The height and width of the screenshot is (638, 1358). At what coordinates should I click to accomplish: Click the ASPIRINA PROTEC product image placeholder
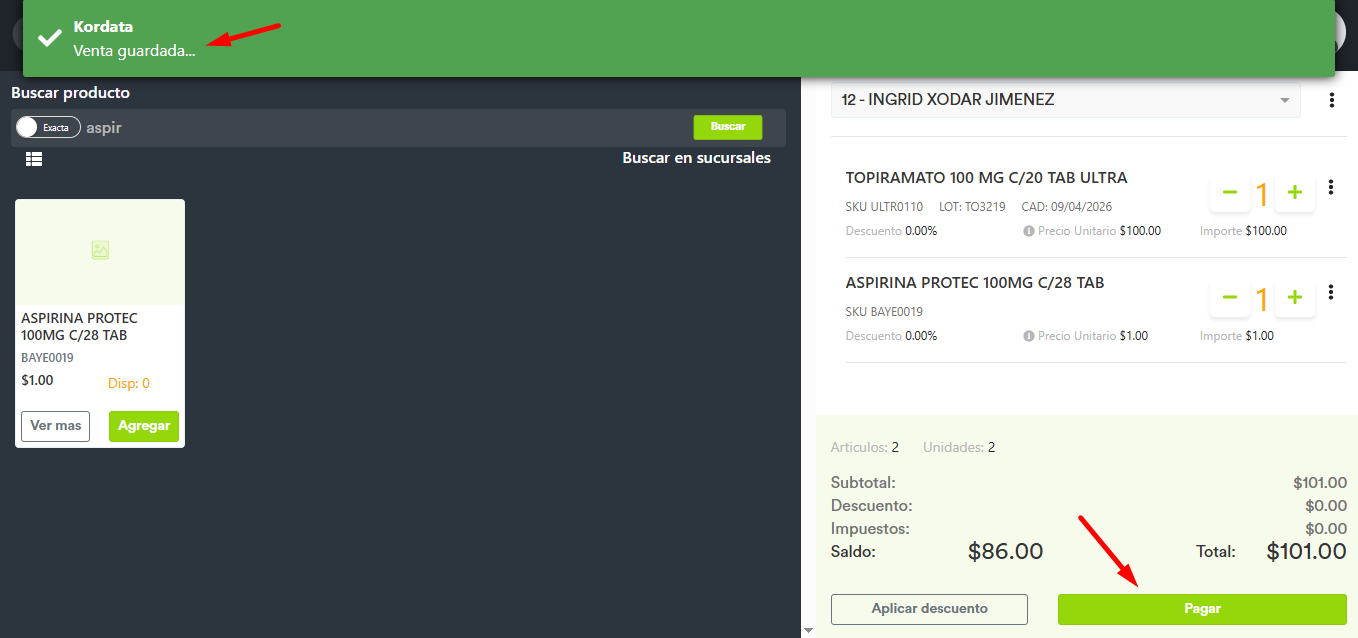click(x=100, y=251)
